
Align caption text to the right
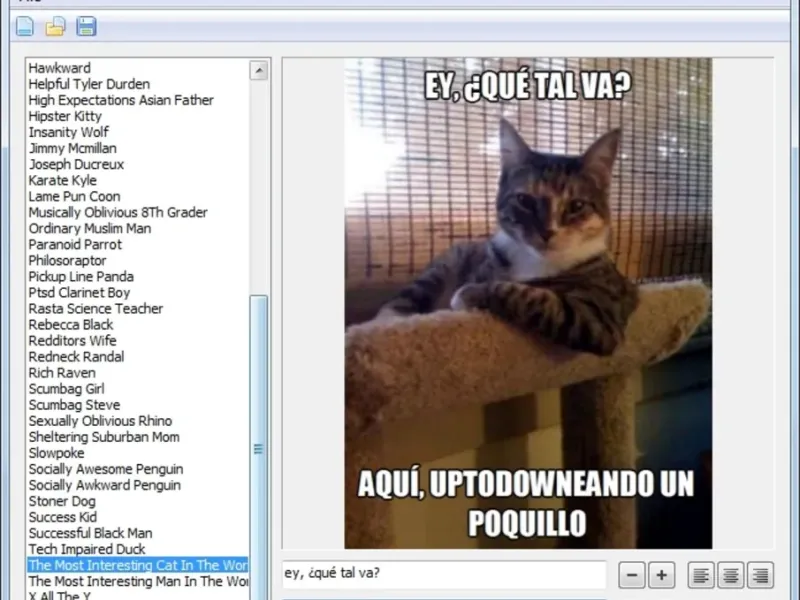[x=761, y=575]
